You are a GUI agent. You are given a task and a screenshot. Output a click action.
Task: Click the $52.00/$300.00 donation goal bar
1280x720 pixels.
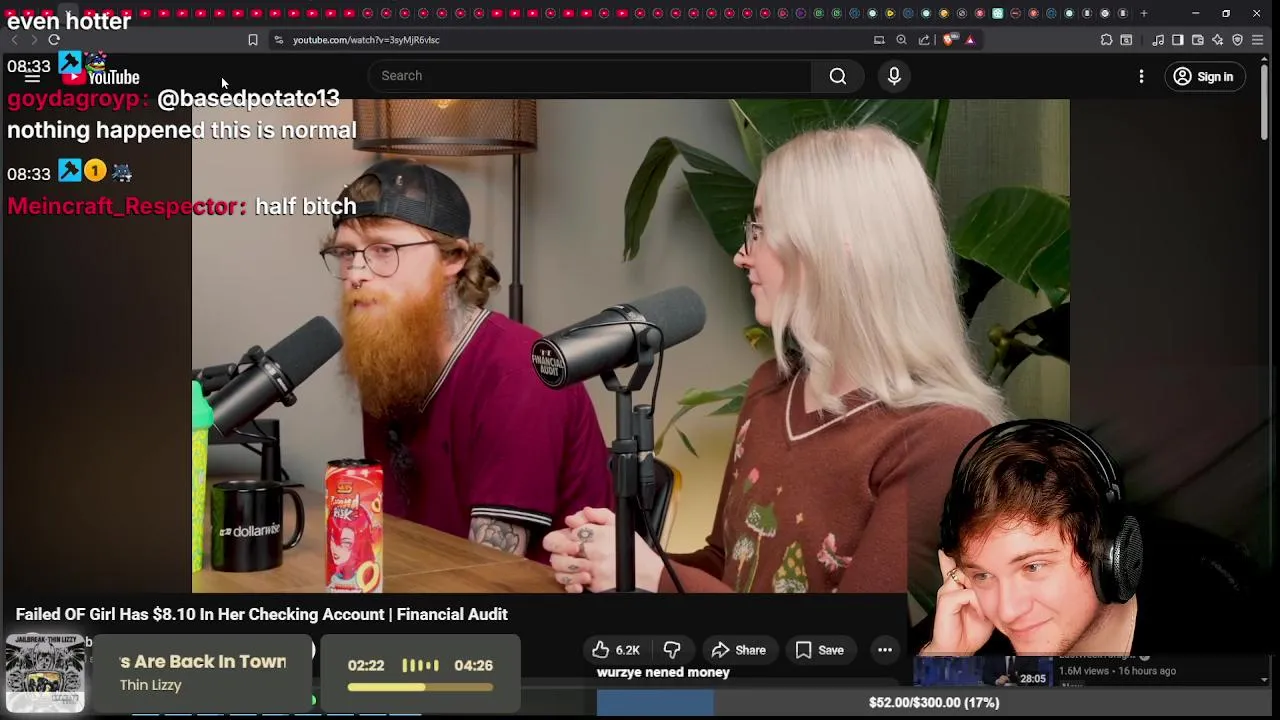pos(934,703)
